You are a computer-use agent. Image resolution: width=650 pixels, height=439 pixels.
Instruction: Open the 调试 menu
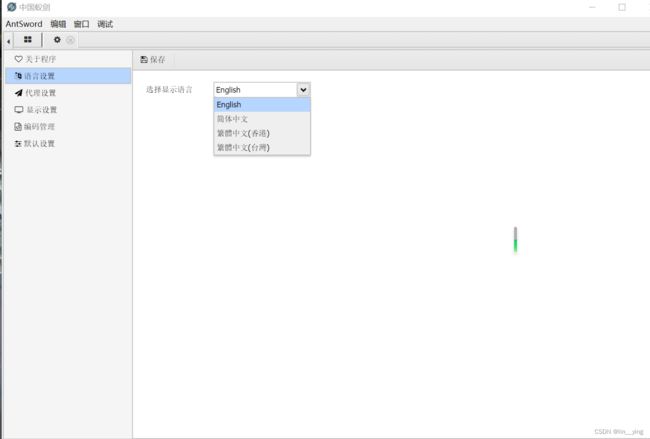point(105,24)
